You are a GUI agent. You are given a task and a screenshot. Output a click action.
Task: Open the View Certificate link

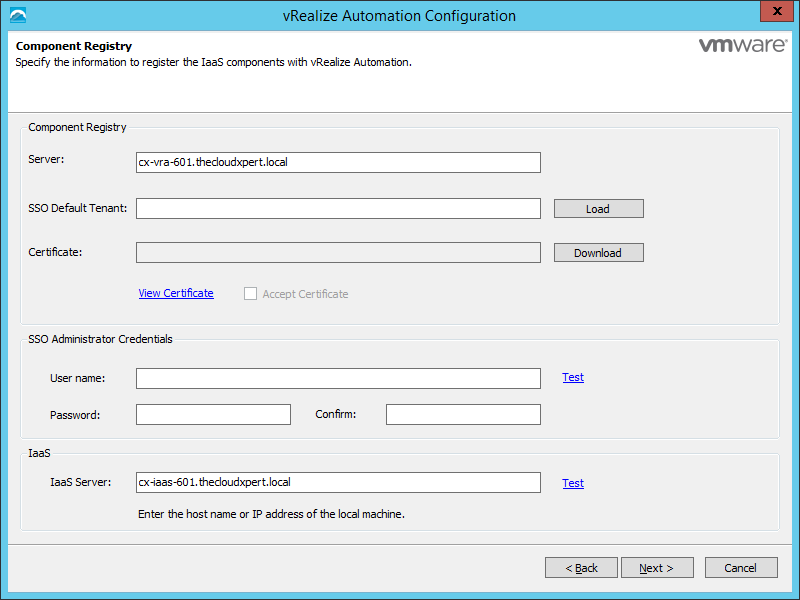click(176, 293)
